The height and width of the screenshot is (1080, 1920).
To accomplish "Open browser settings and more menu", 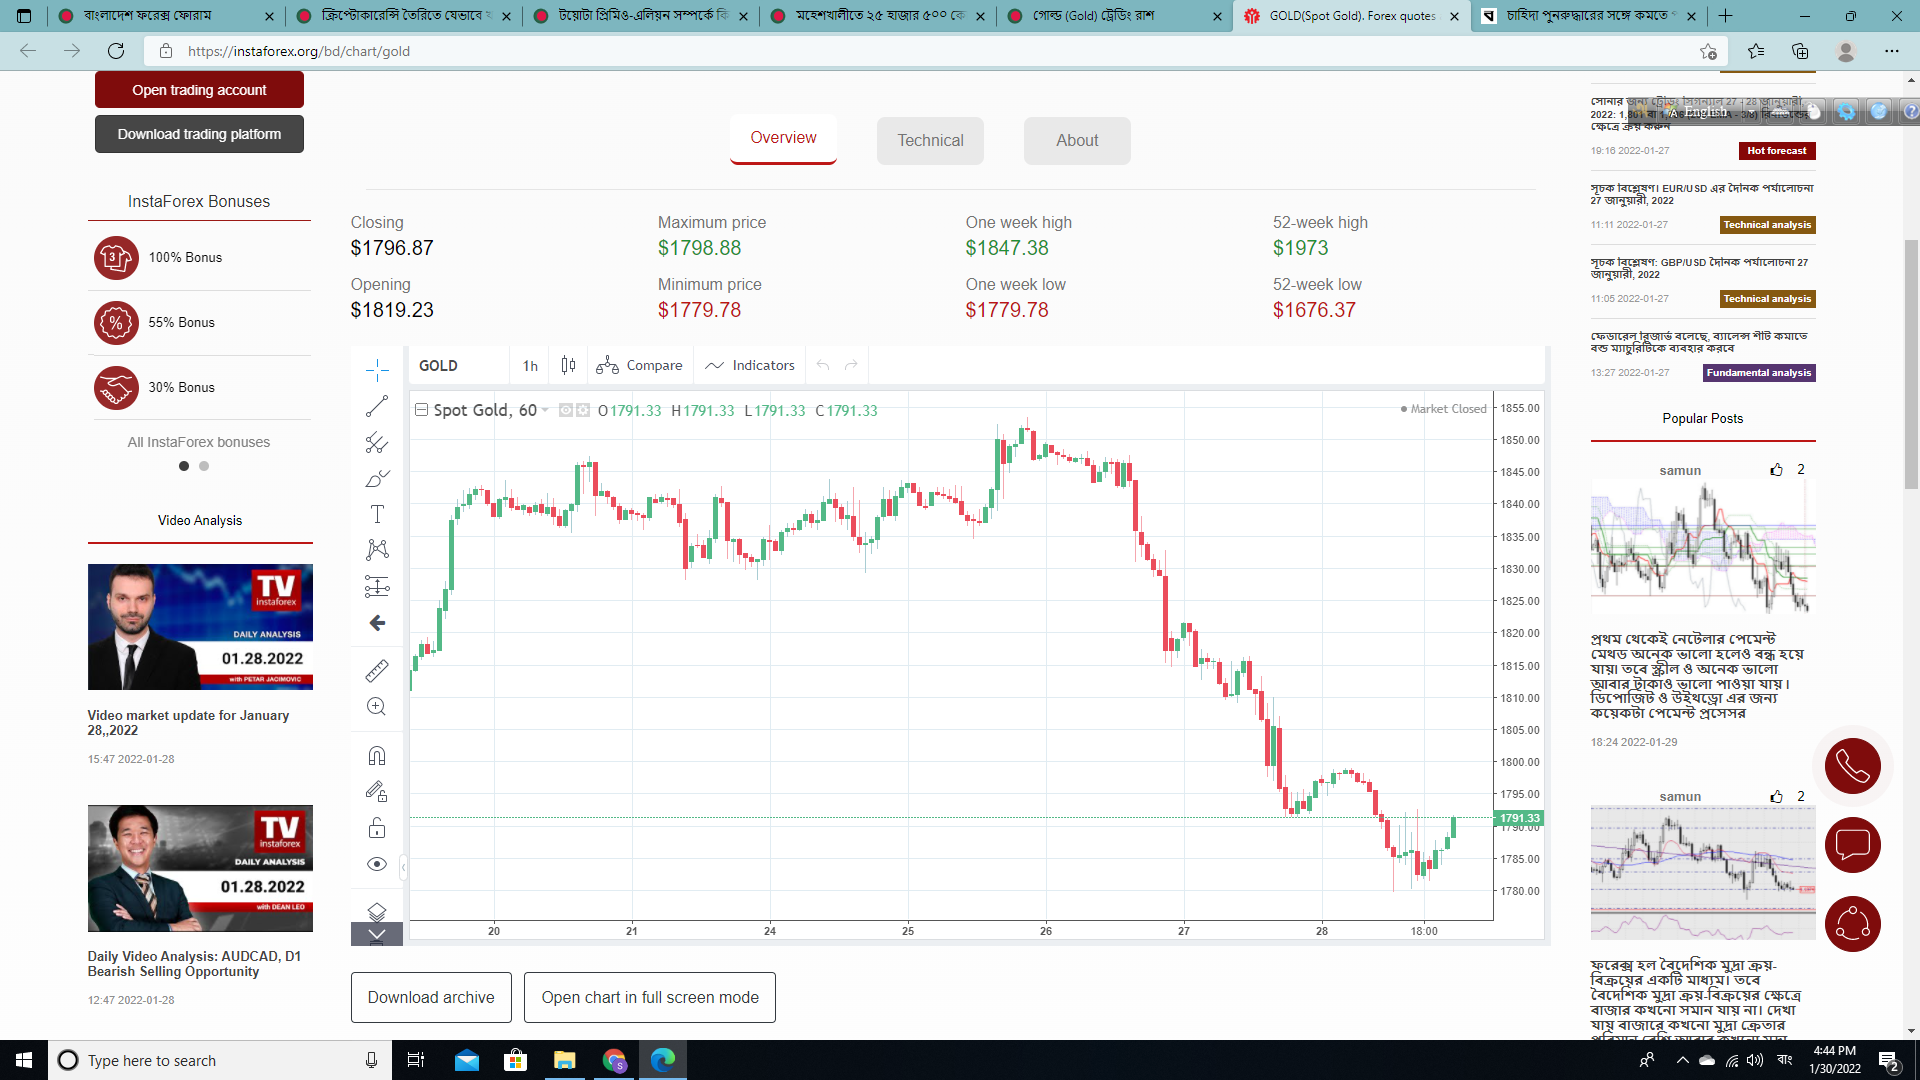I will pos(1892,51).
